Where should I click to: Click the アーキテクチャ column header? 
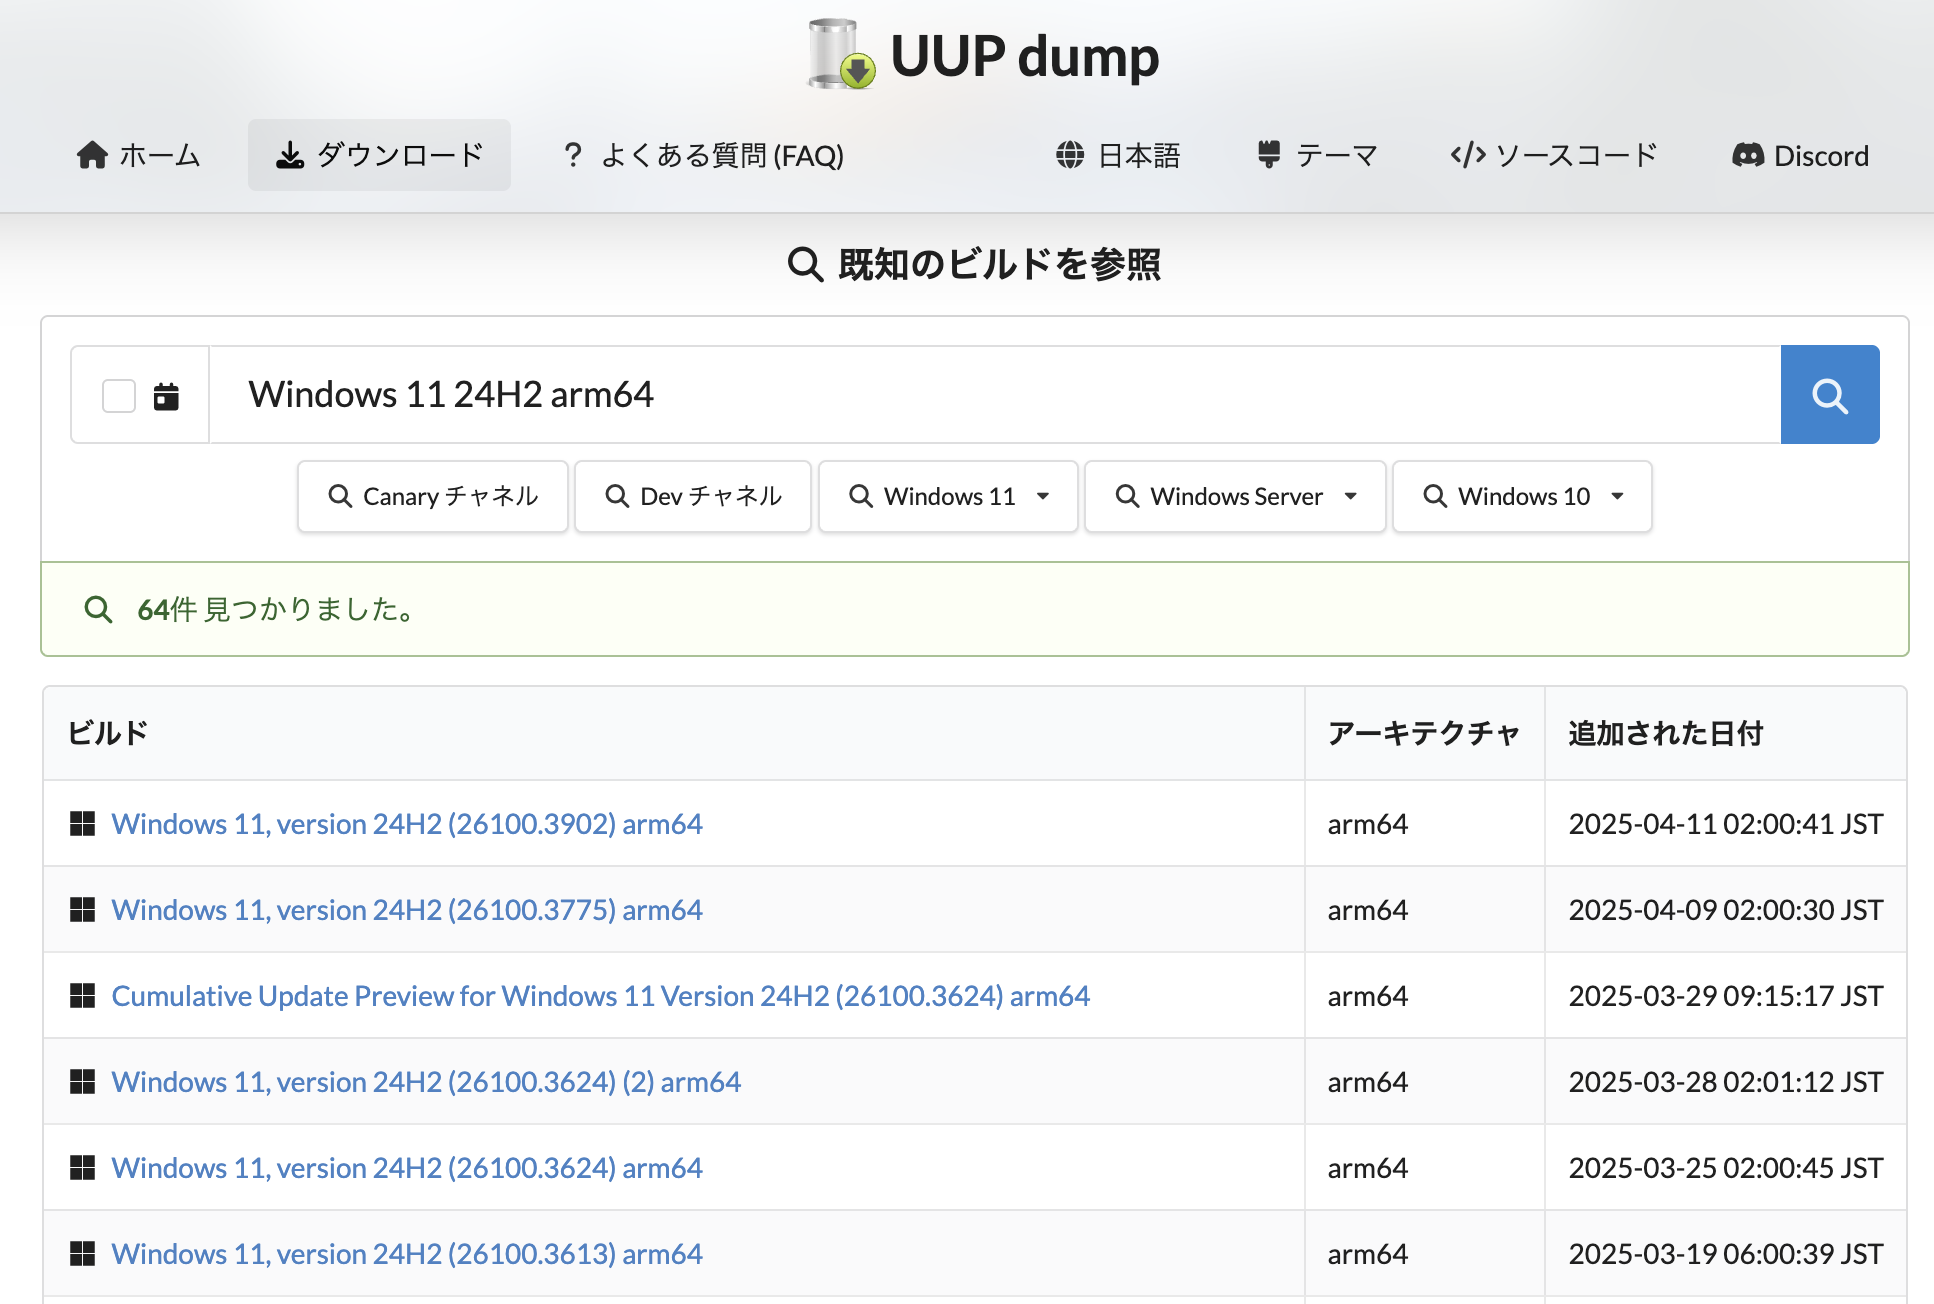coord(1424,733)
